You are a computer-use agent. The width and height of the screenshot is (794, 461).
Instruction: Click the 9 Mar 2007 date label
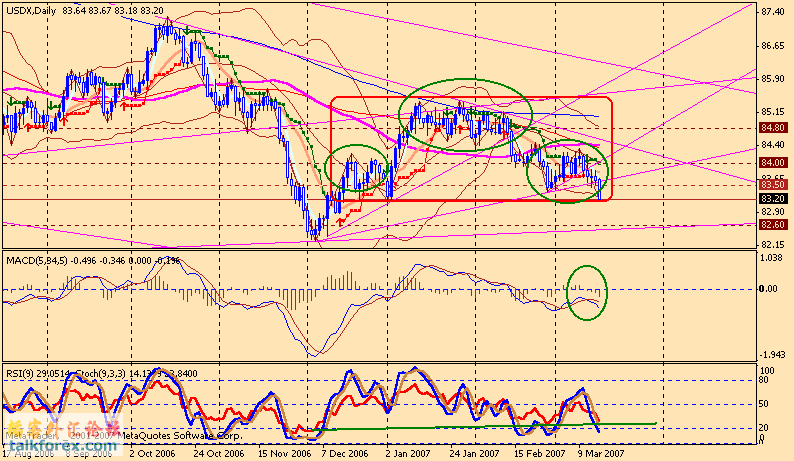601,453
